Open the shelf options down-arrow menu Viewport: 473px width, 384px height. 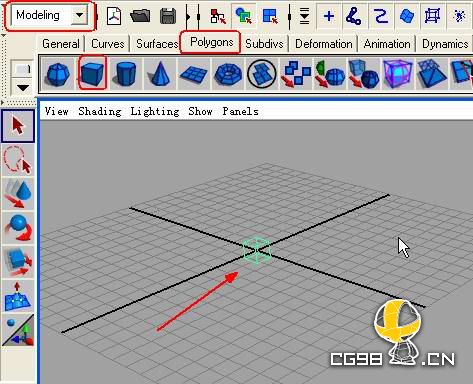(x=23, y=87)
